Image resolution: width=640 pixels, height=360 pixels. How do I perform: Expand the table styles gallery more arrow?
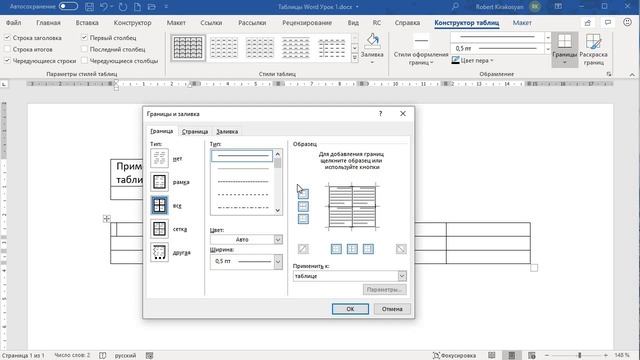(x=355, y=58)
